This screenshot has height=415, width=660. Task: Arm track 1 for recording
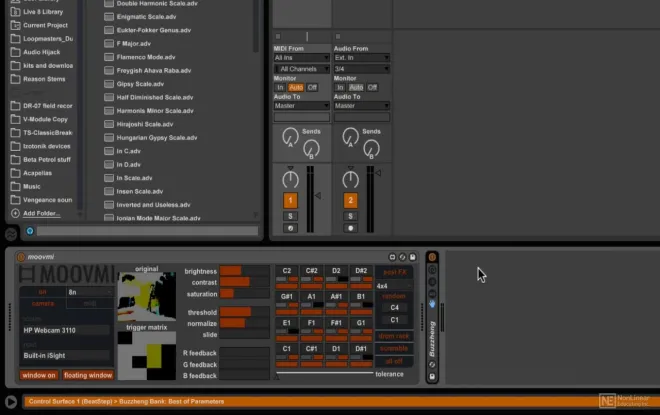pyautogui.click(x=290, y=228)
